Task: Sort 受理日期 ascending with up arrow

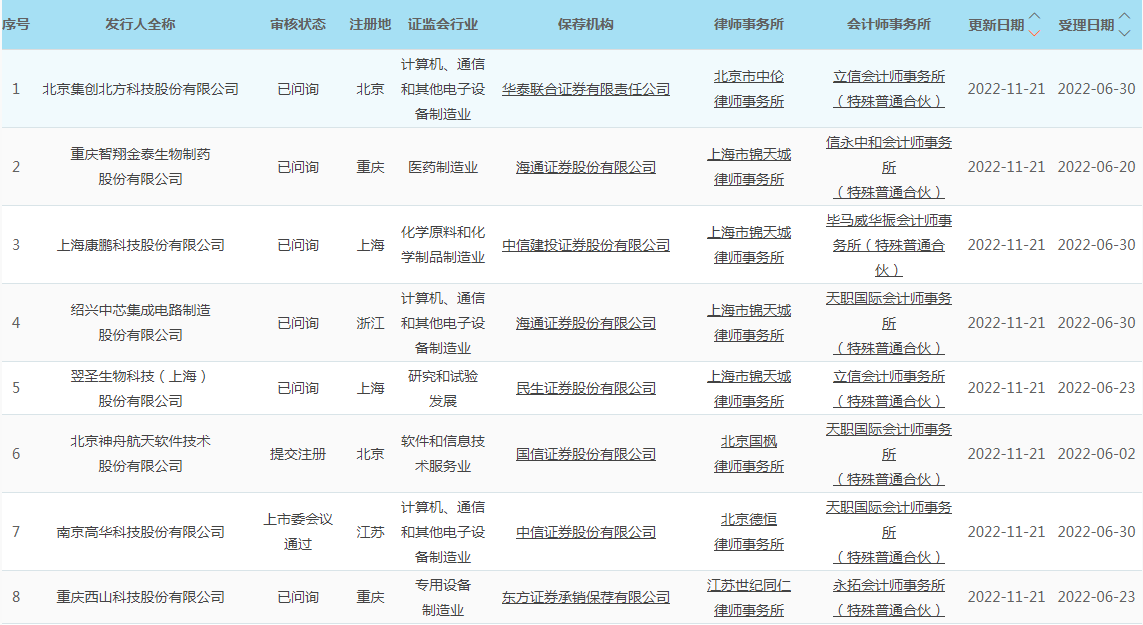Action: point(1124,17)
